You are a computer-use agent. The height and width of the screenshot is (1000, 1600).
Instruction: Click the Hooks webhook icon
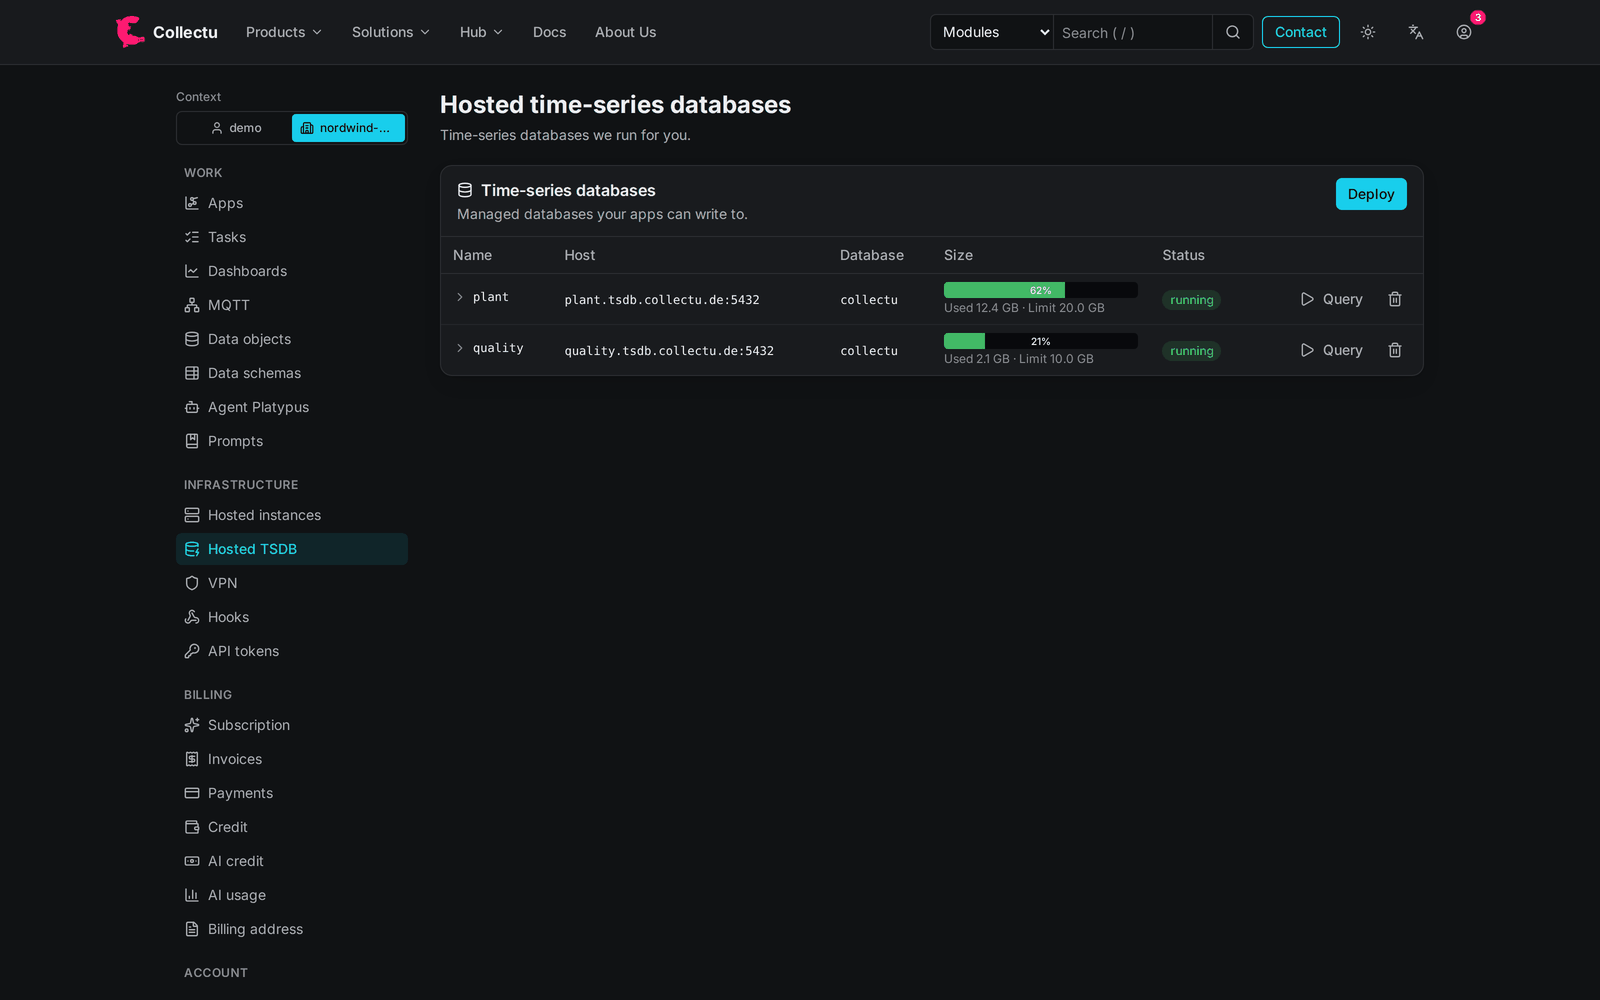click(192, 617)
